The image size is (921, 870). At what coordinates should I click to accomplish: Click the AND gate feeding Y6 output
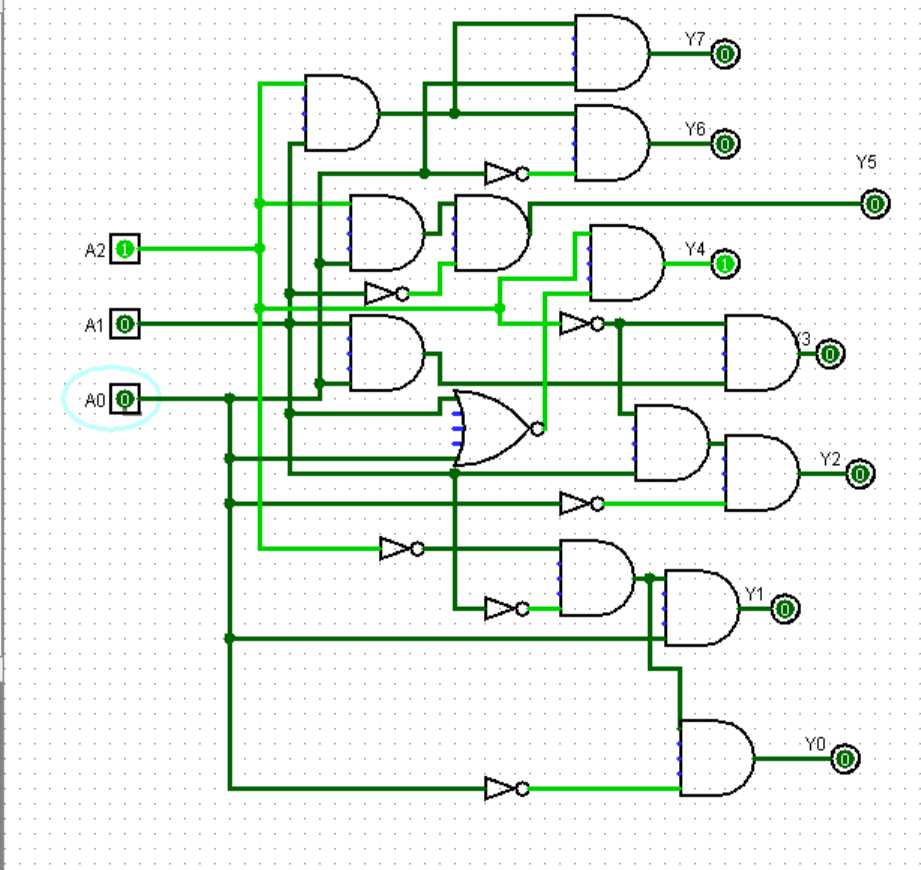(x=610, y=144)
